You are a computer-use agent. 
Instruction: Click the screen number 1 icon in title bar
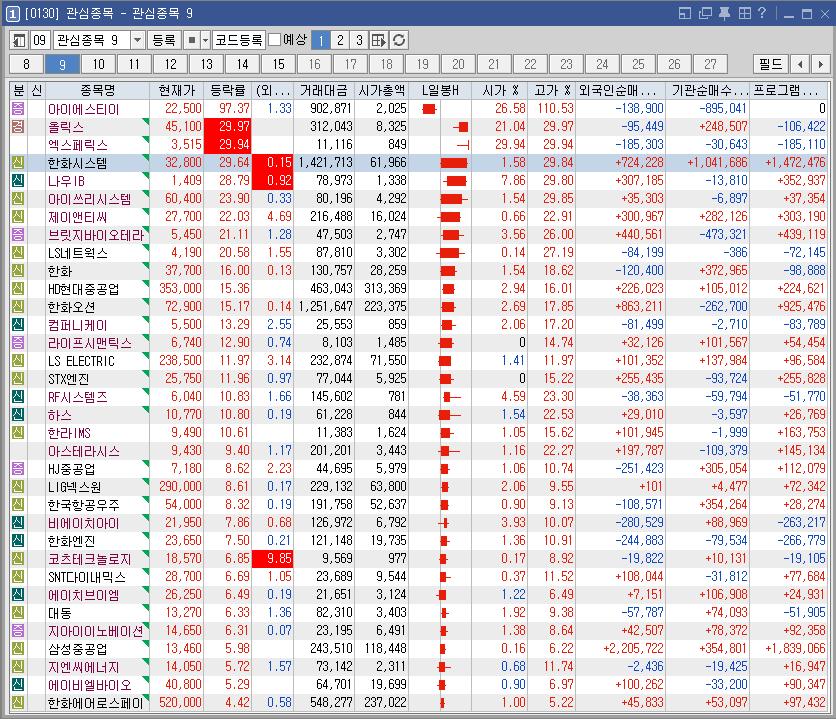click(13, 13)
